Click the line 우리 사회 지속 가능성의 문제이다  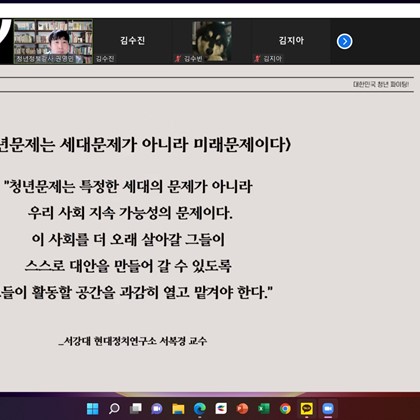tap(130, 213)
